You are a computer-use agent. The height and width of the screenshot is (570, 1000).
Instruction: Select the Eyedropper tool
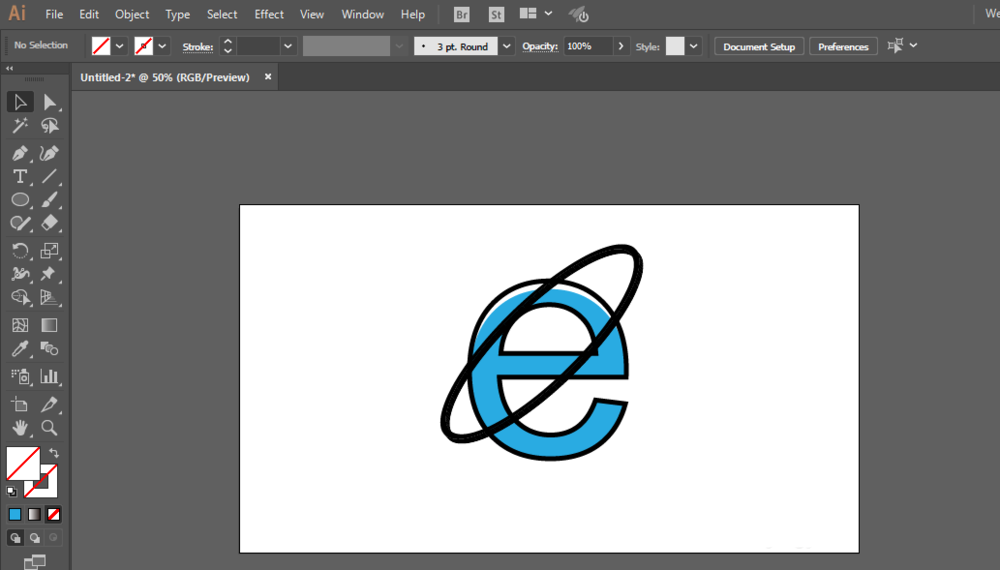coord(20,350)
